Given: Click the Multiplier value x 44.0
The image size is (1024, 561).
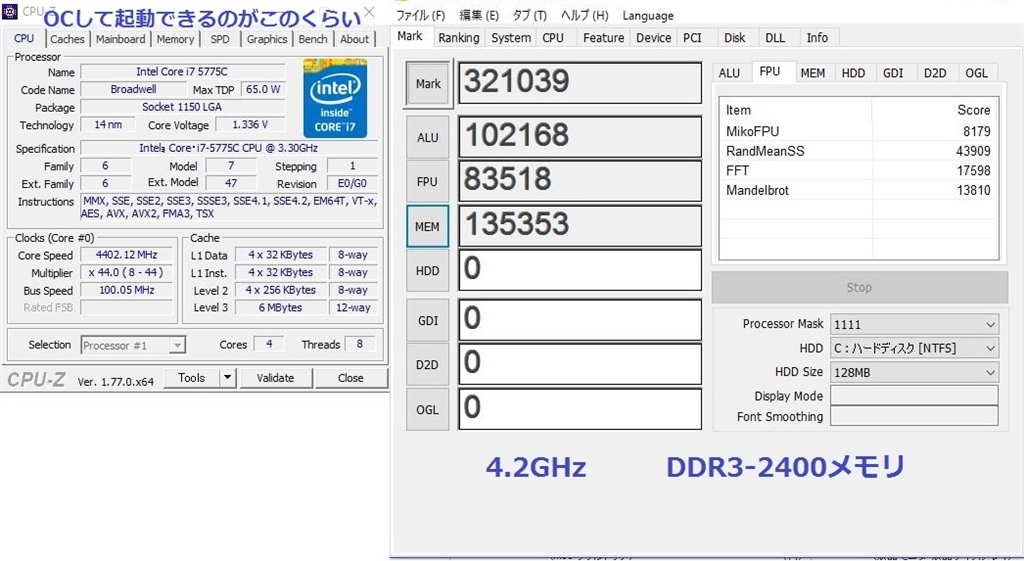Looking at the screenshot, I should coord(127,272).
